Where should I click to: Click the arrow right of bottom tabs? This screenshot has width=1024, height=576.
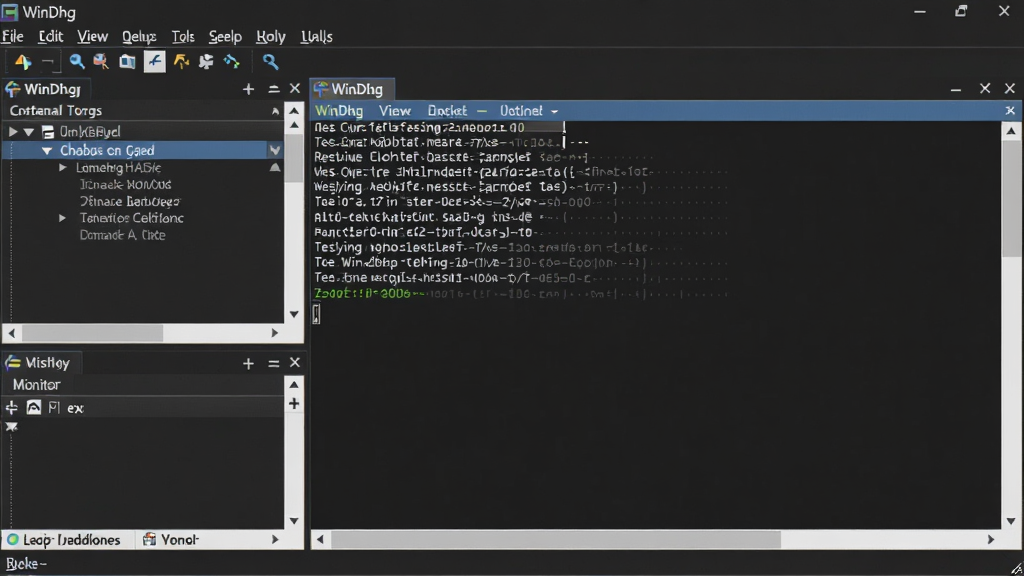[275, 540]
